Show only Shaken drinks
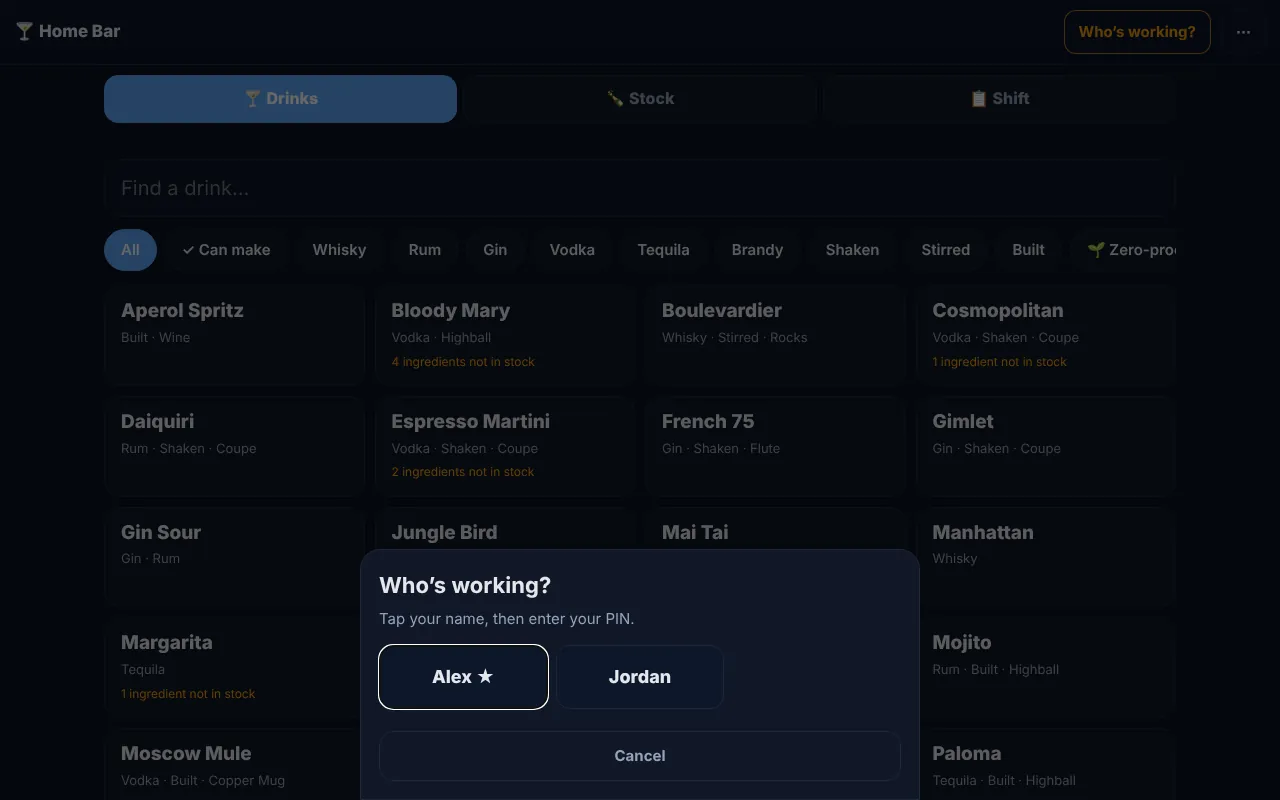Image resolution: width=1280 pixels, height=800 pixels. pos(852,250)
